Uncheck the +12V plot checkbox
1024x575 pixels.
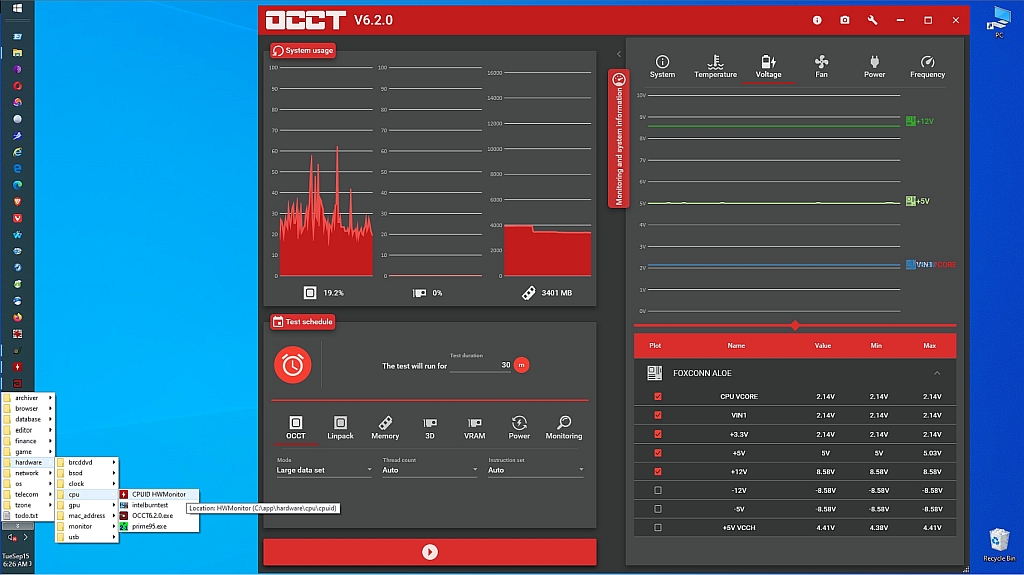click(x=658, y=471)
